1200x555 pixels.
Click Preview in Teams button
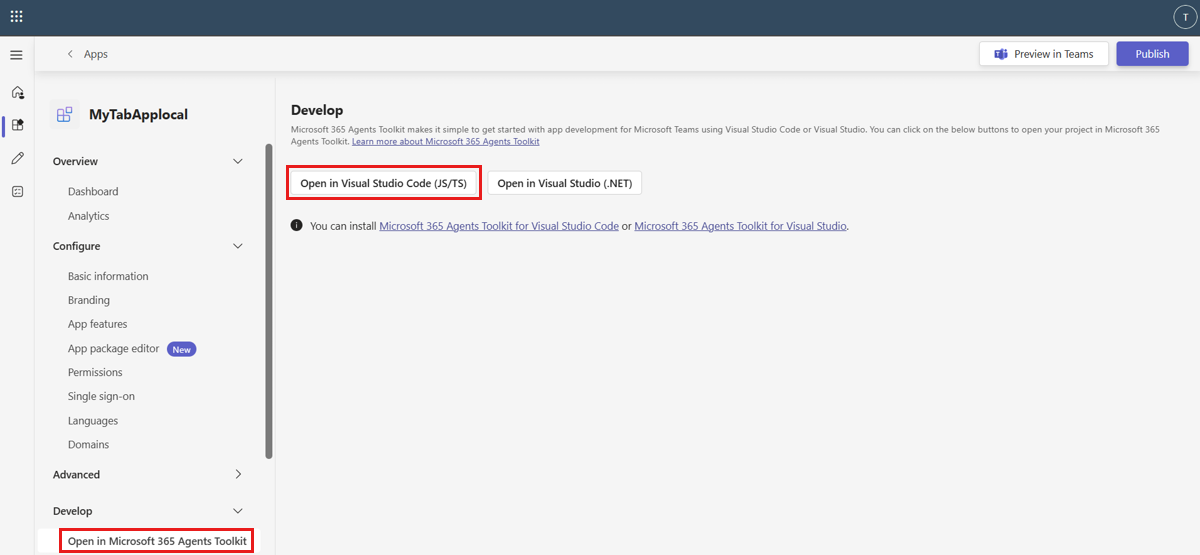(x=1044, y=54)
